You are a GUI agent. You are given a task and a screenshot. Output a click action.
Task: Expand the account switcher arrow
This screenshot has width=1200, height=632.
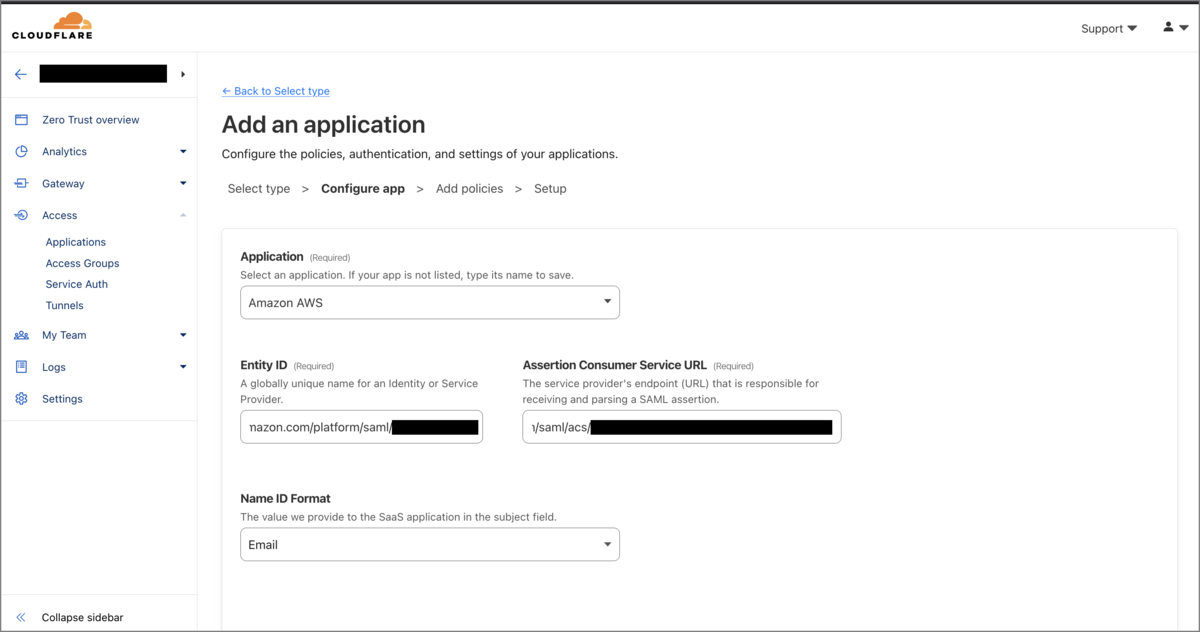point(183,74)
